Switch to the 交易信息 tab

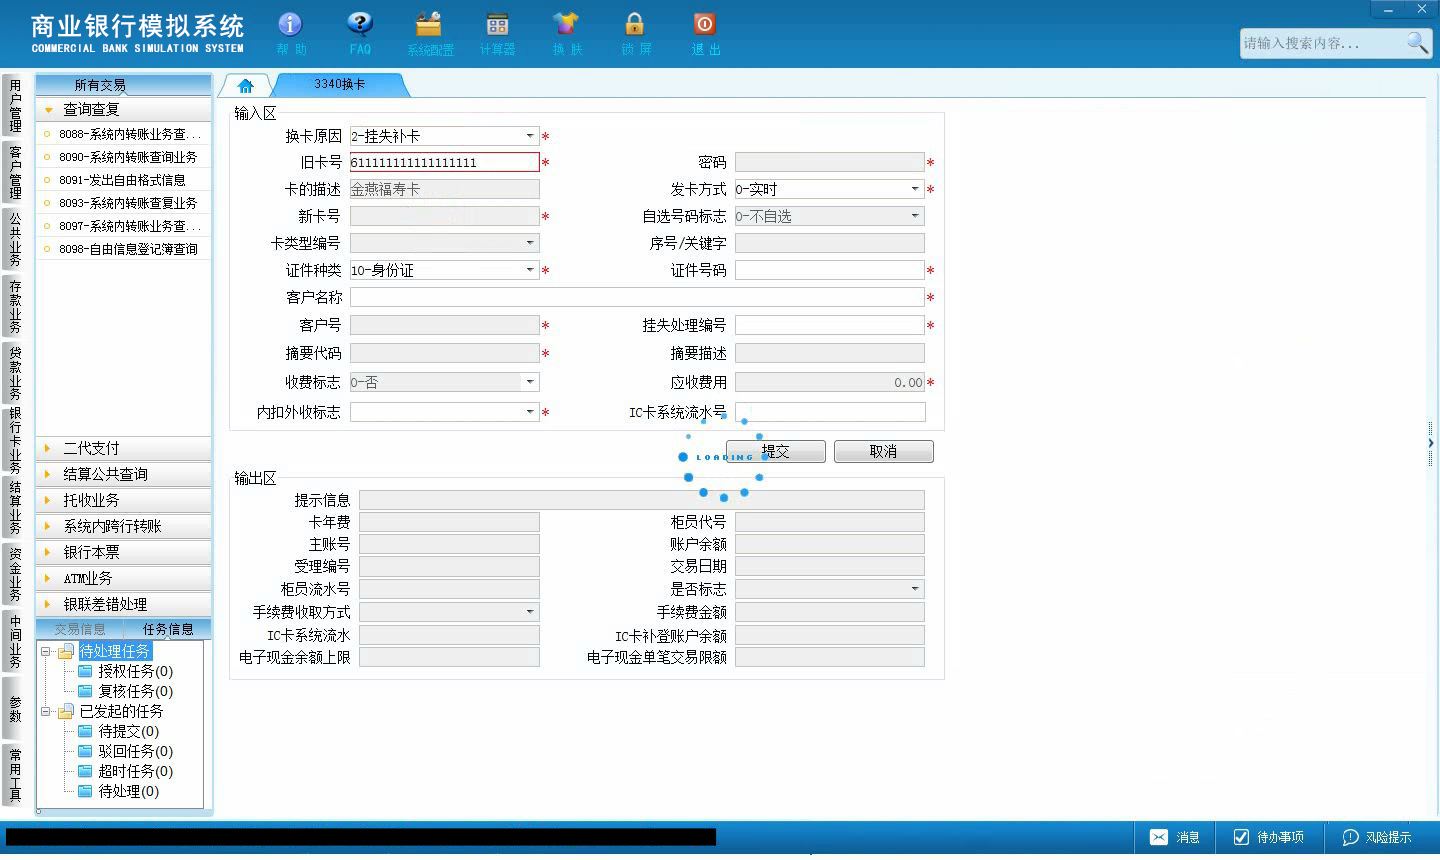click(80, 629)
